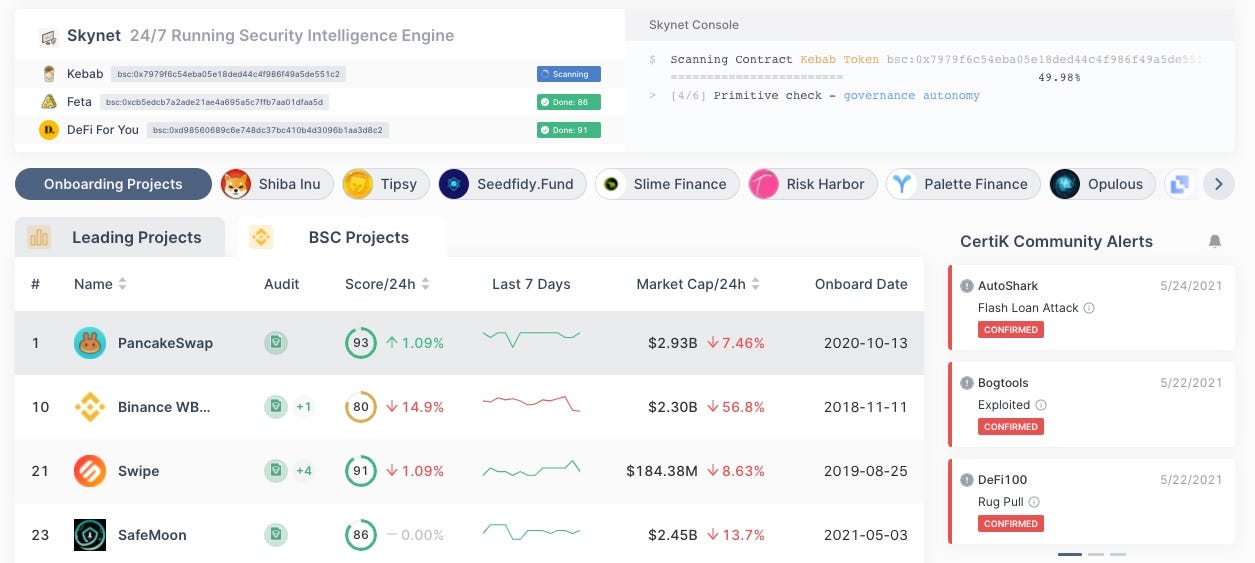Click info icon beside Exploited
Screen dimensions: 1255x563
coord(1041,405)
